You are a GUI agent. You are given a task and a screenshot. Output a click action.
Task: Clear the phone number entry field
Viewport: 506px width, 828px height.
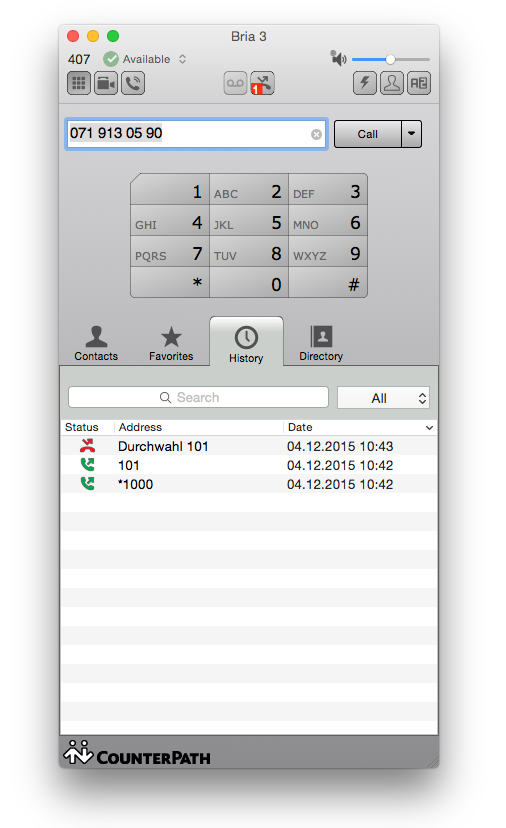point(316,134)
